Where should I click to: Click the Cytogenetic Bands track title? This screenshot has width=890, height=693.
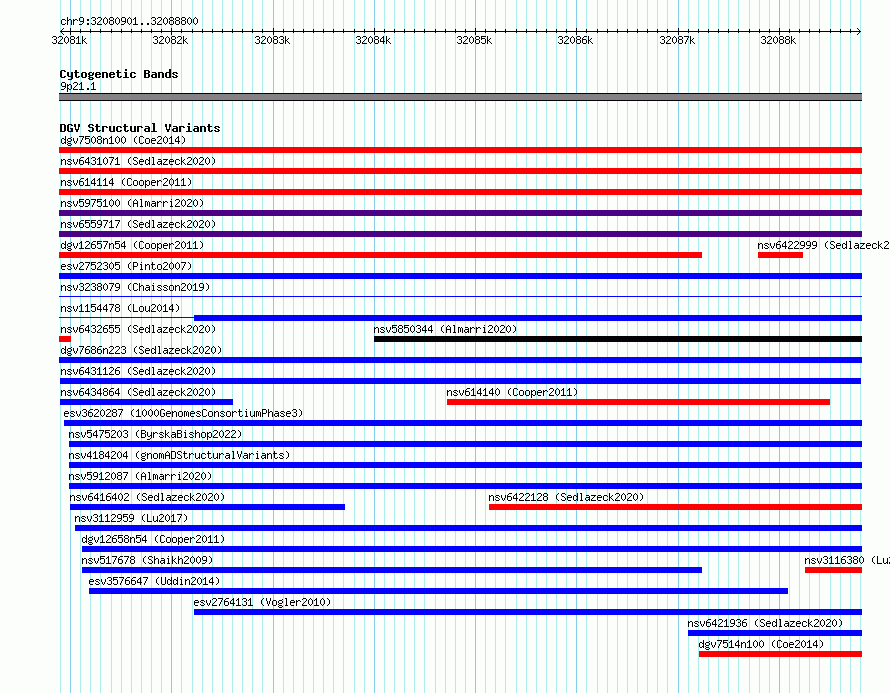pos(119,74)
